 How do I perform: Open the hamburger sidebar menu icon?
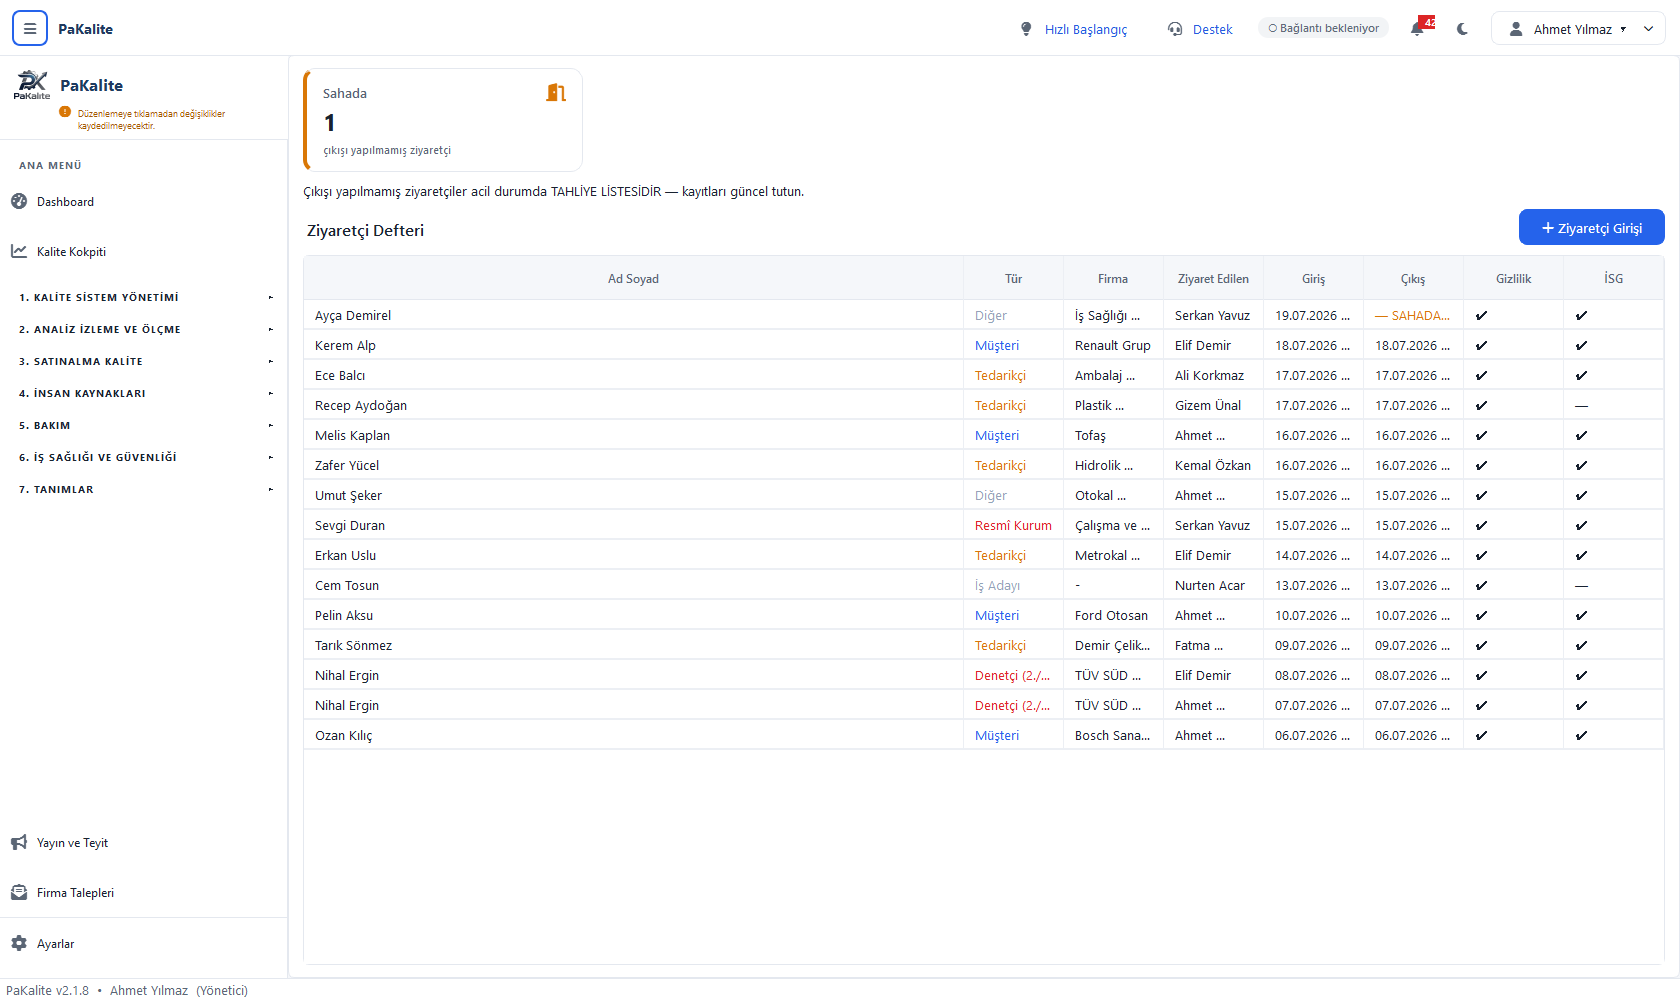[x=30, y=29]
